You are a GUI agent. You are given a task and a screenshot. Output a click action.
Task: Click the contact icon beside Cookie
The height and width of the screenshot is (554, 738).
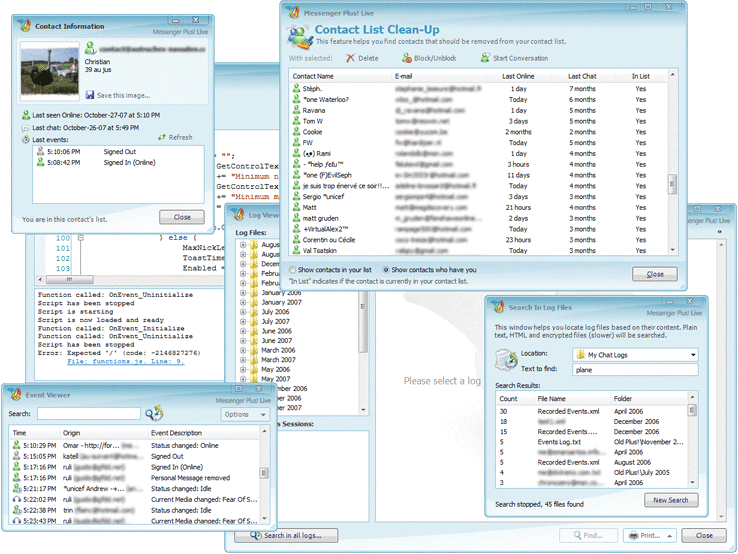pos(297,131)
